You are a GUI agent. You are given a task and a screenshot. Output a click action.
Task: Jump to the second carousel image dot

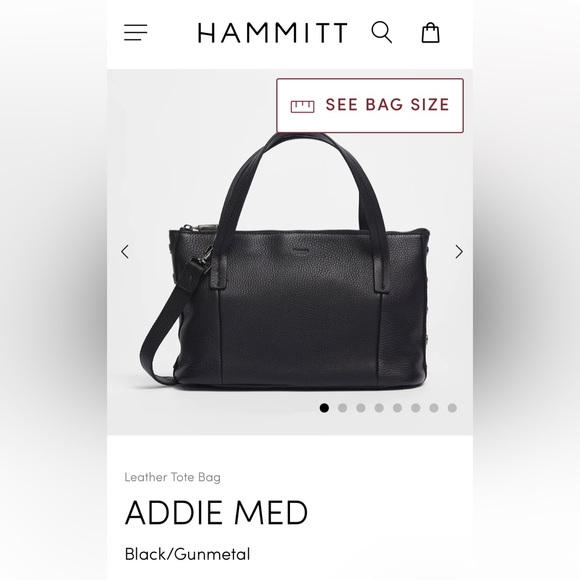(343, 408)
